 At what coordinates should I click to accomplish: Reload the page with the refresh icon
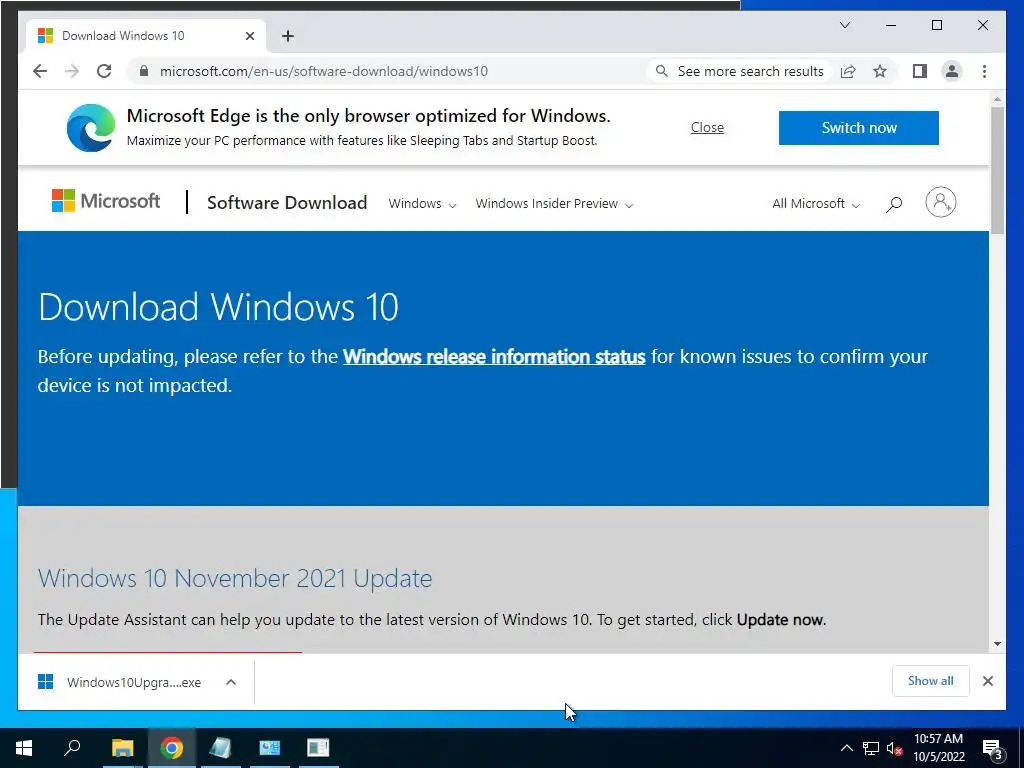tap(104, 71)
